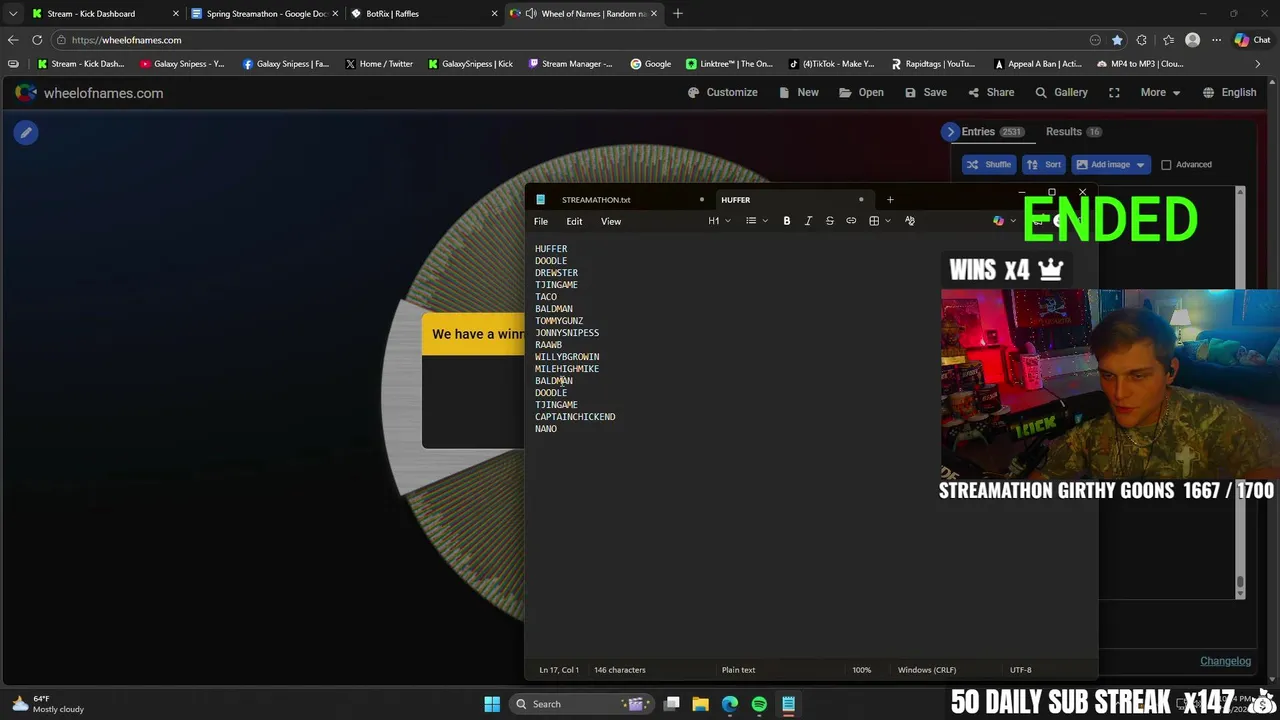
Task: Shuffle the wheel entries
Action: (988, 164)
